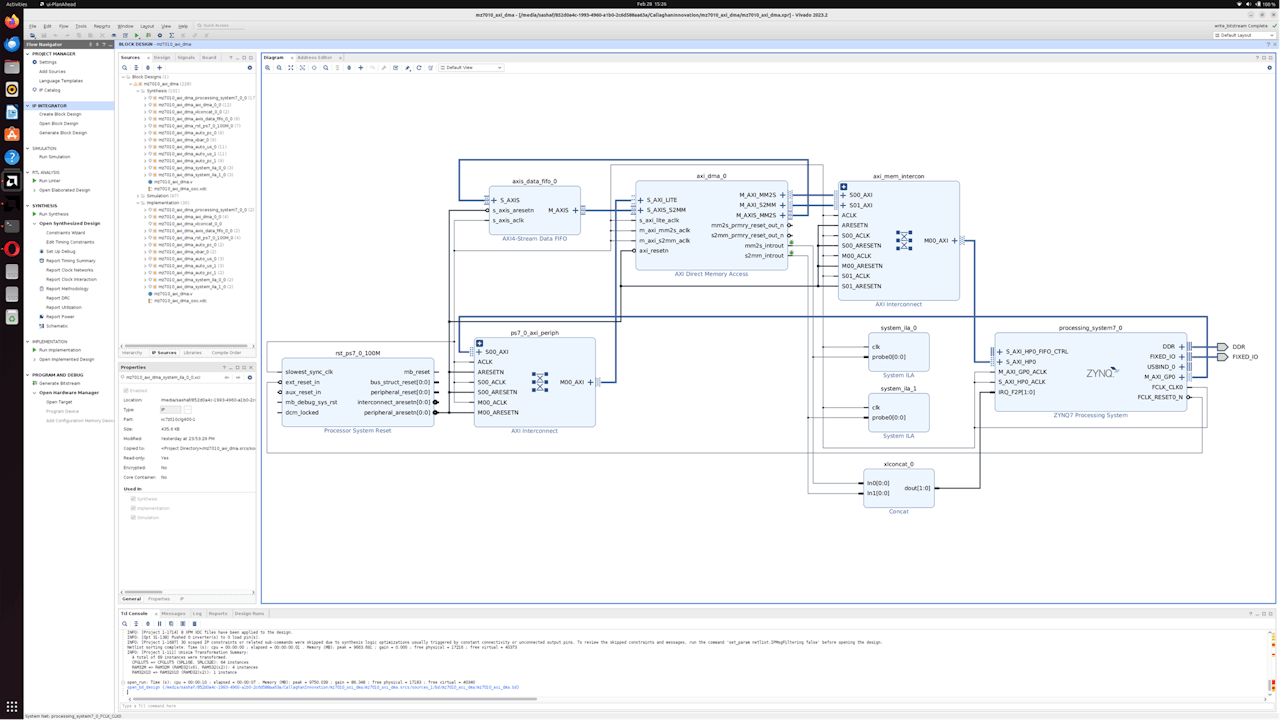The image size is (1280, 720).
Task: Switch to the Address Editor tab
Action: [314, 57]
